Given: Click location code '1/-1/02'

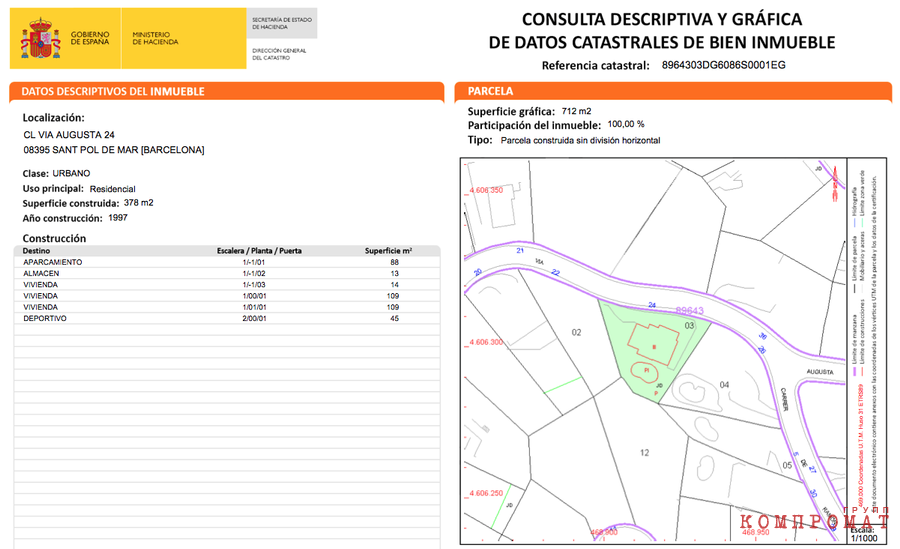Looking at the screenshot, I should [254, 274].
